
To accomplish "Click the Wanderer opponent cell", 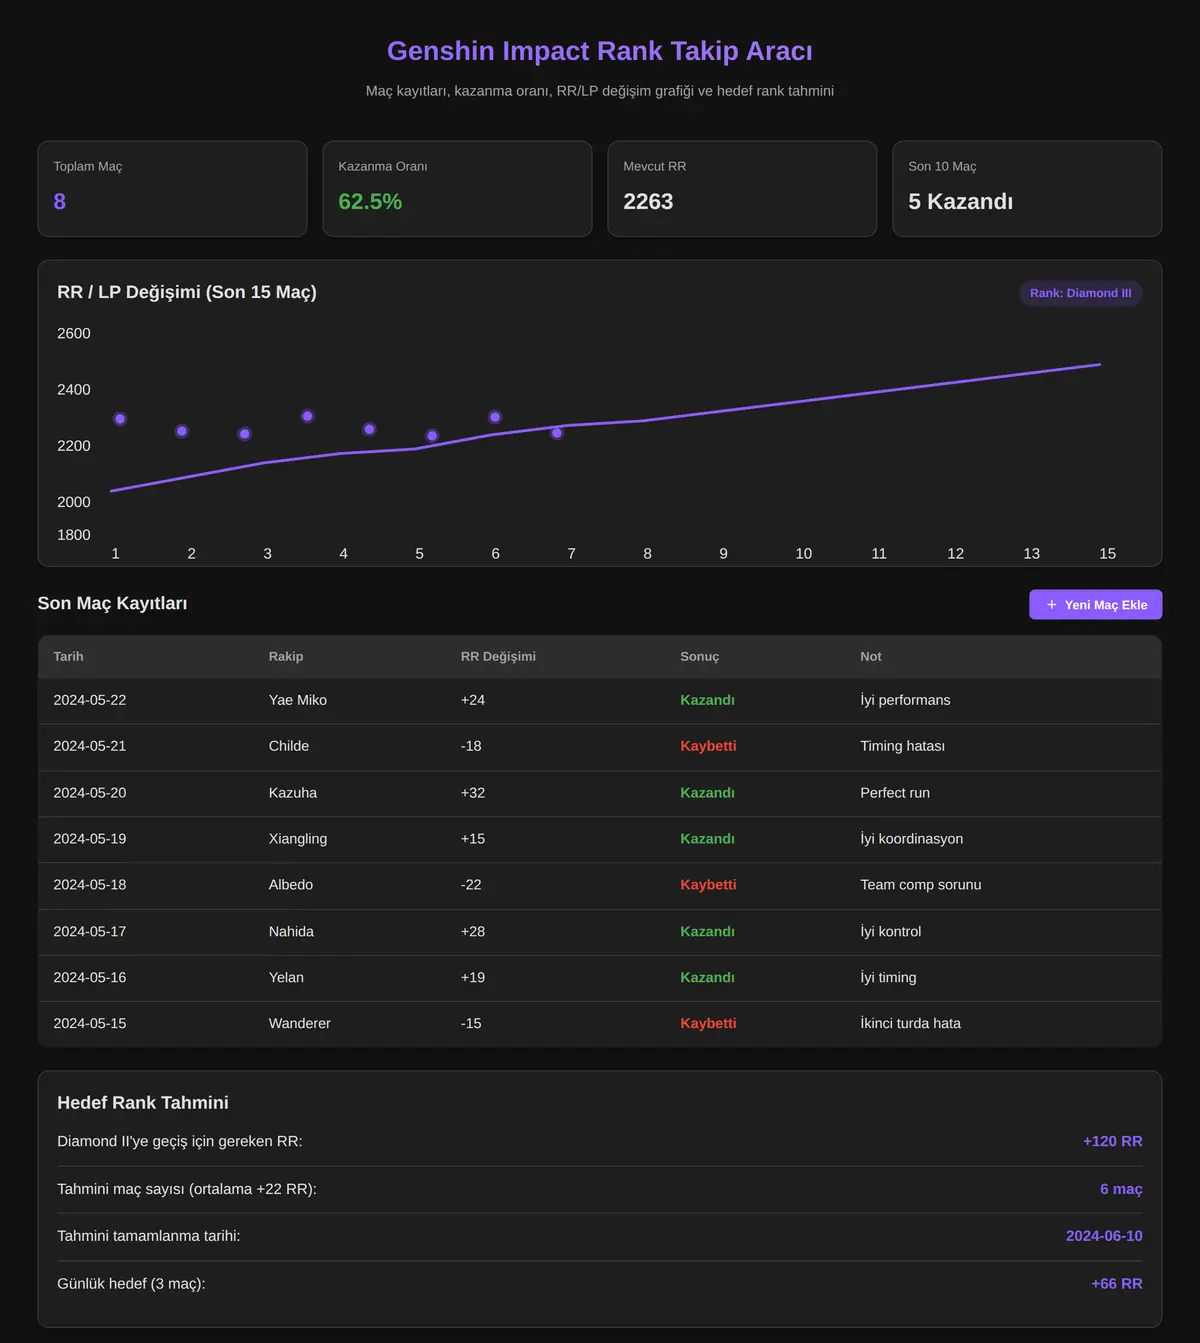I will pyautogui.click(x=300, y=1024).
